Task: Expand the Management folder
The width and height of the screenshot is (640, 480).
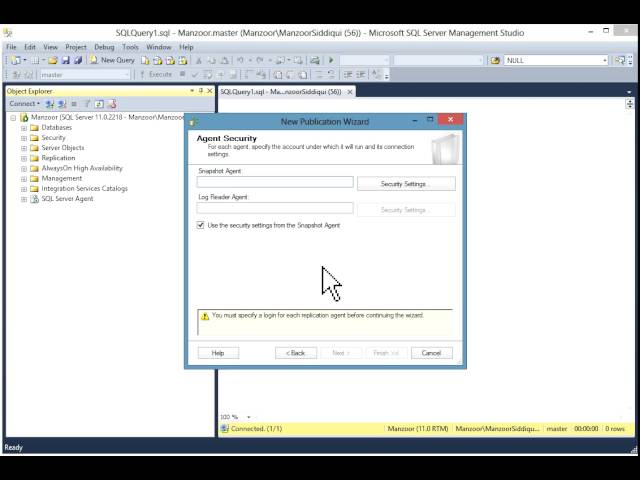Action: [24, 179]
